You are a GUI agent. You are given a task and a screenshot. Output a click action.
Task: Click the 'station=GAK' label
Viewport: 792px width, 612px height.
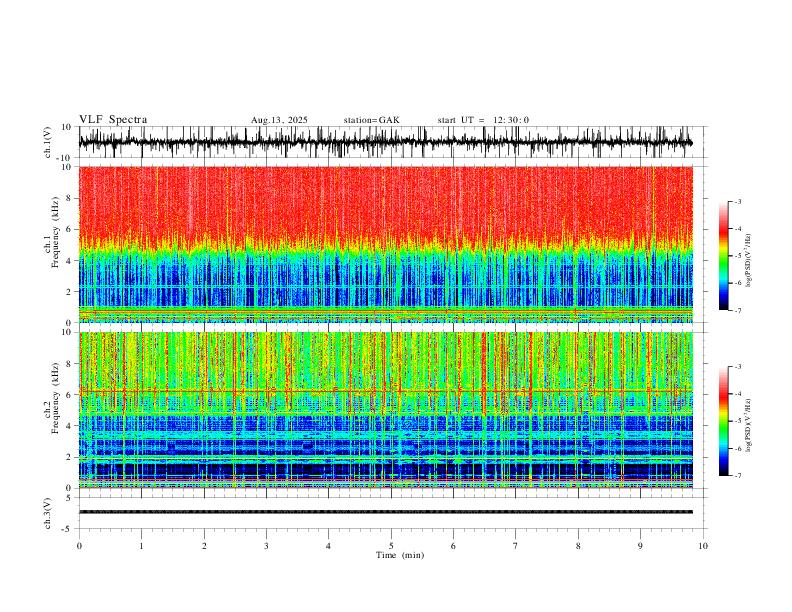click(372, 120)
